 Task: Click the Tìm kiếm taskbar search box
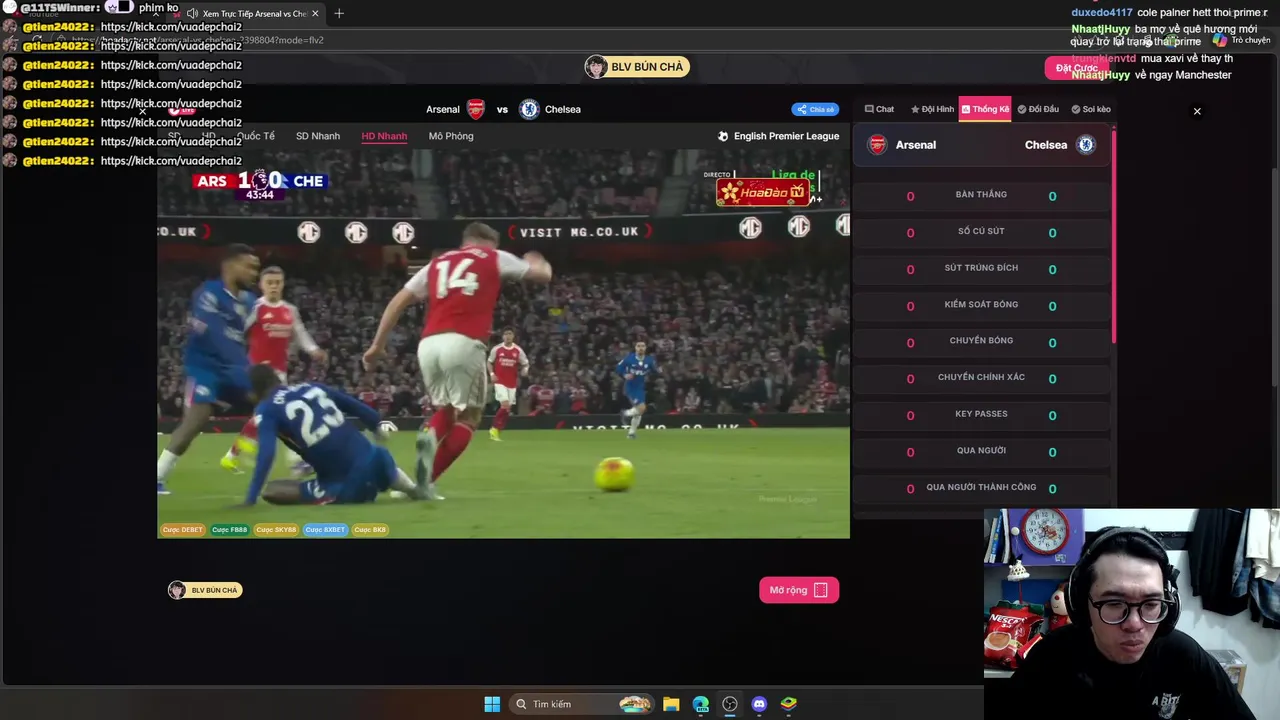coord(581,704)
